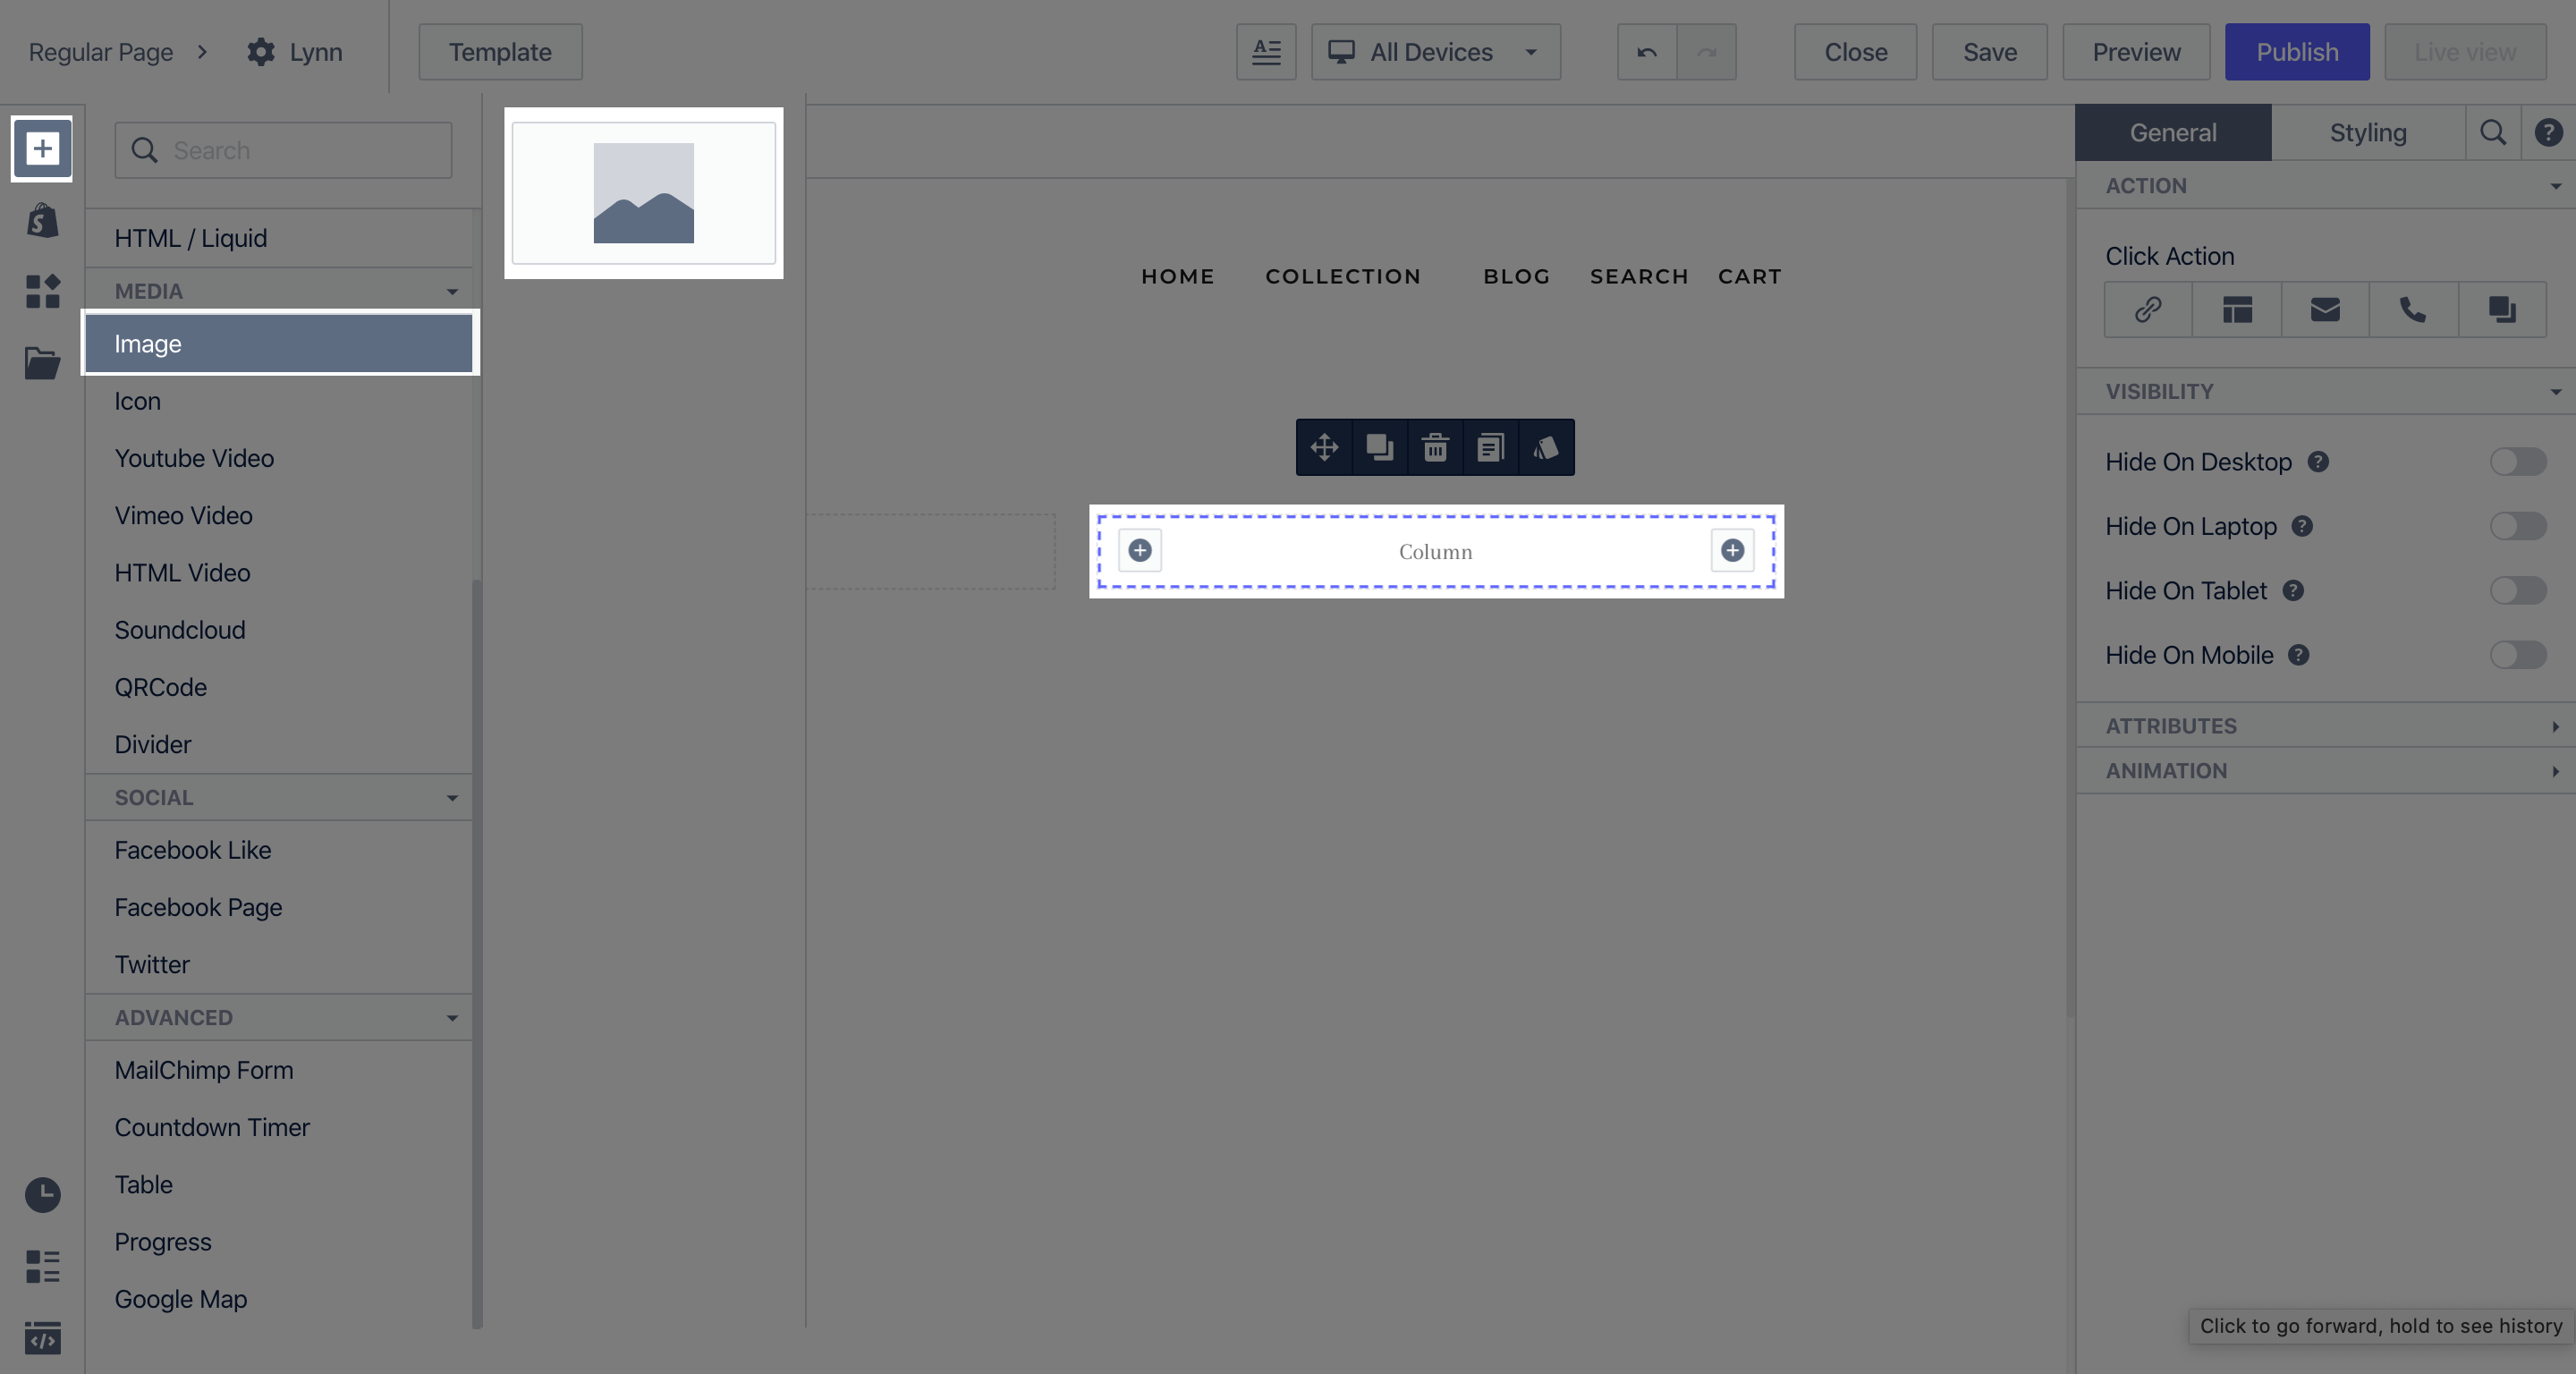Choose the page layout click action

2237,310
